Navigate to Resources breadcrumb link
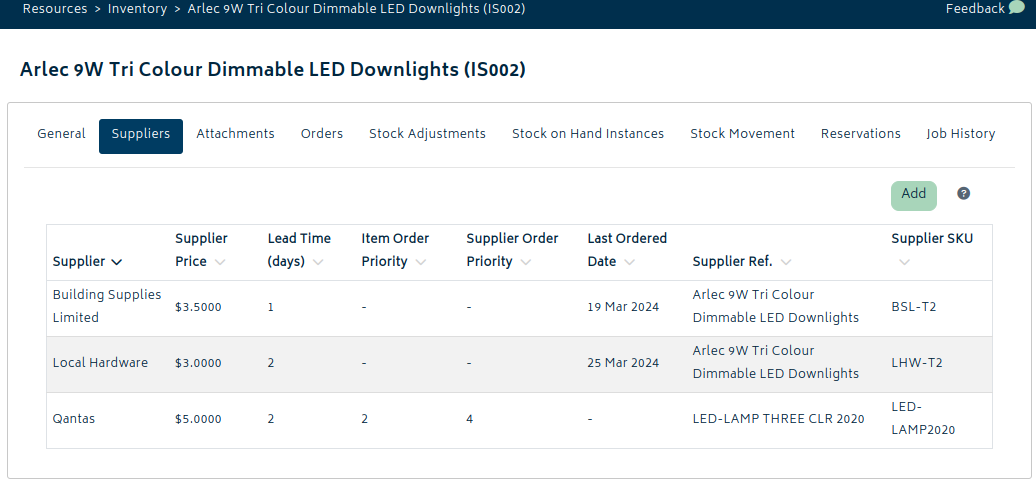 [x=55, y=9]
